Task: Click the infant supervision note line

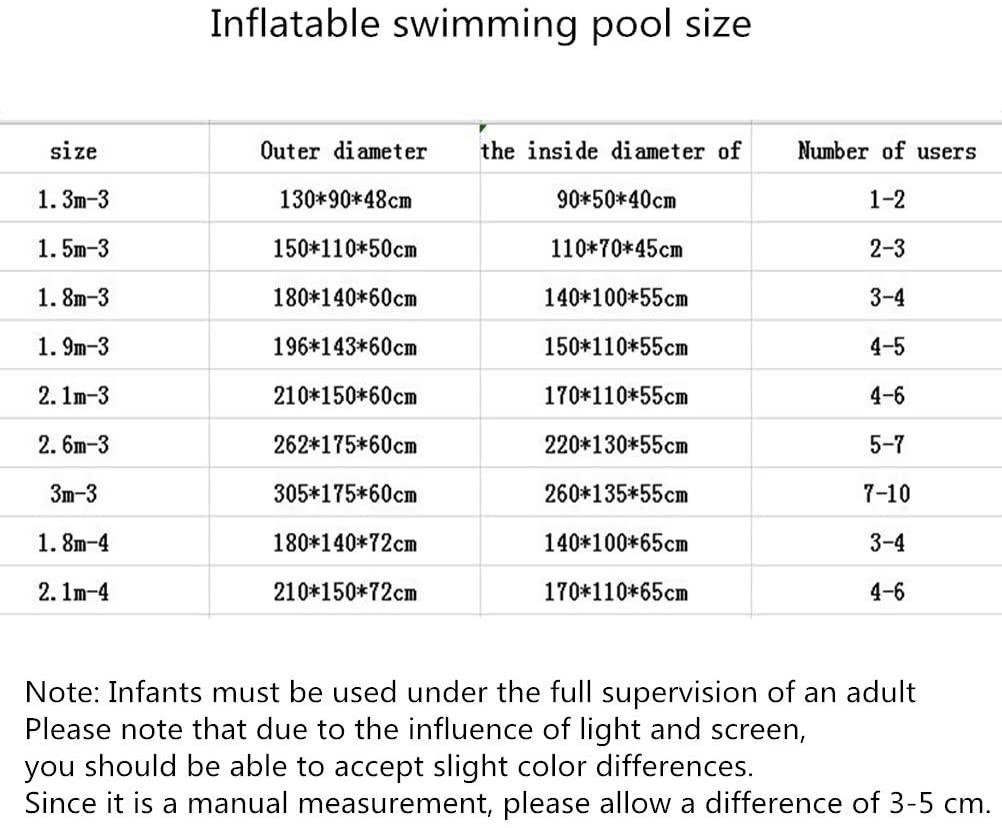Action: (x=470, y=692)
